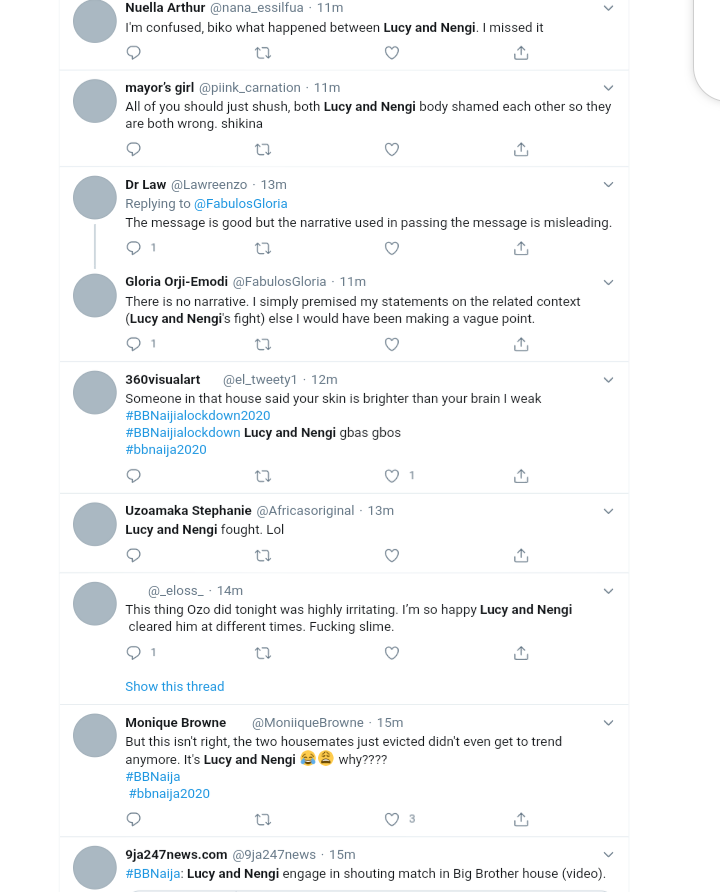The width and height of the screenshot is (720, 892).
Task: Click Show this thread link
Action: click(175, 687)
